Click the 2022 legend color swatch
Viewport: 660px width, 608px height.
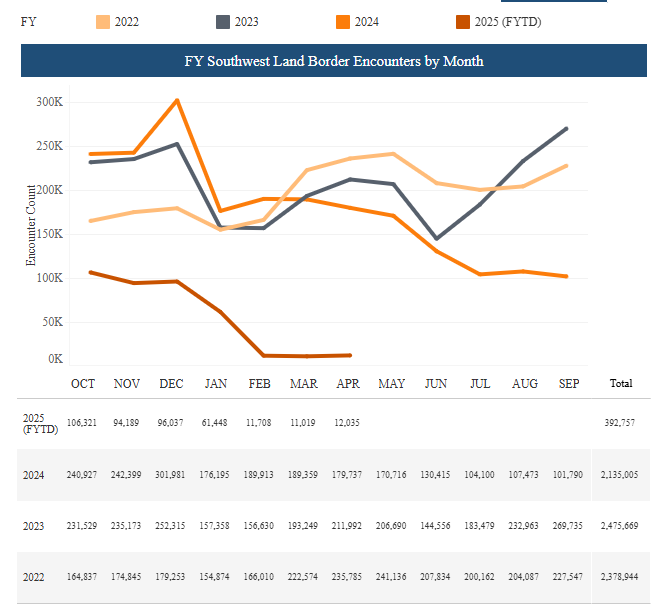(101, 22)
